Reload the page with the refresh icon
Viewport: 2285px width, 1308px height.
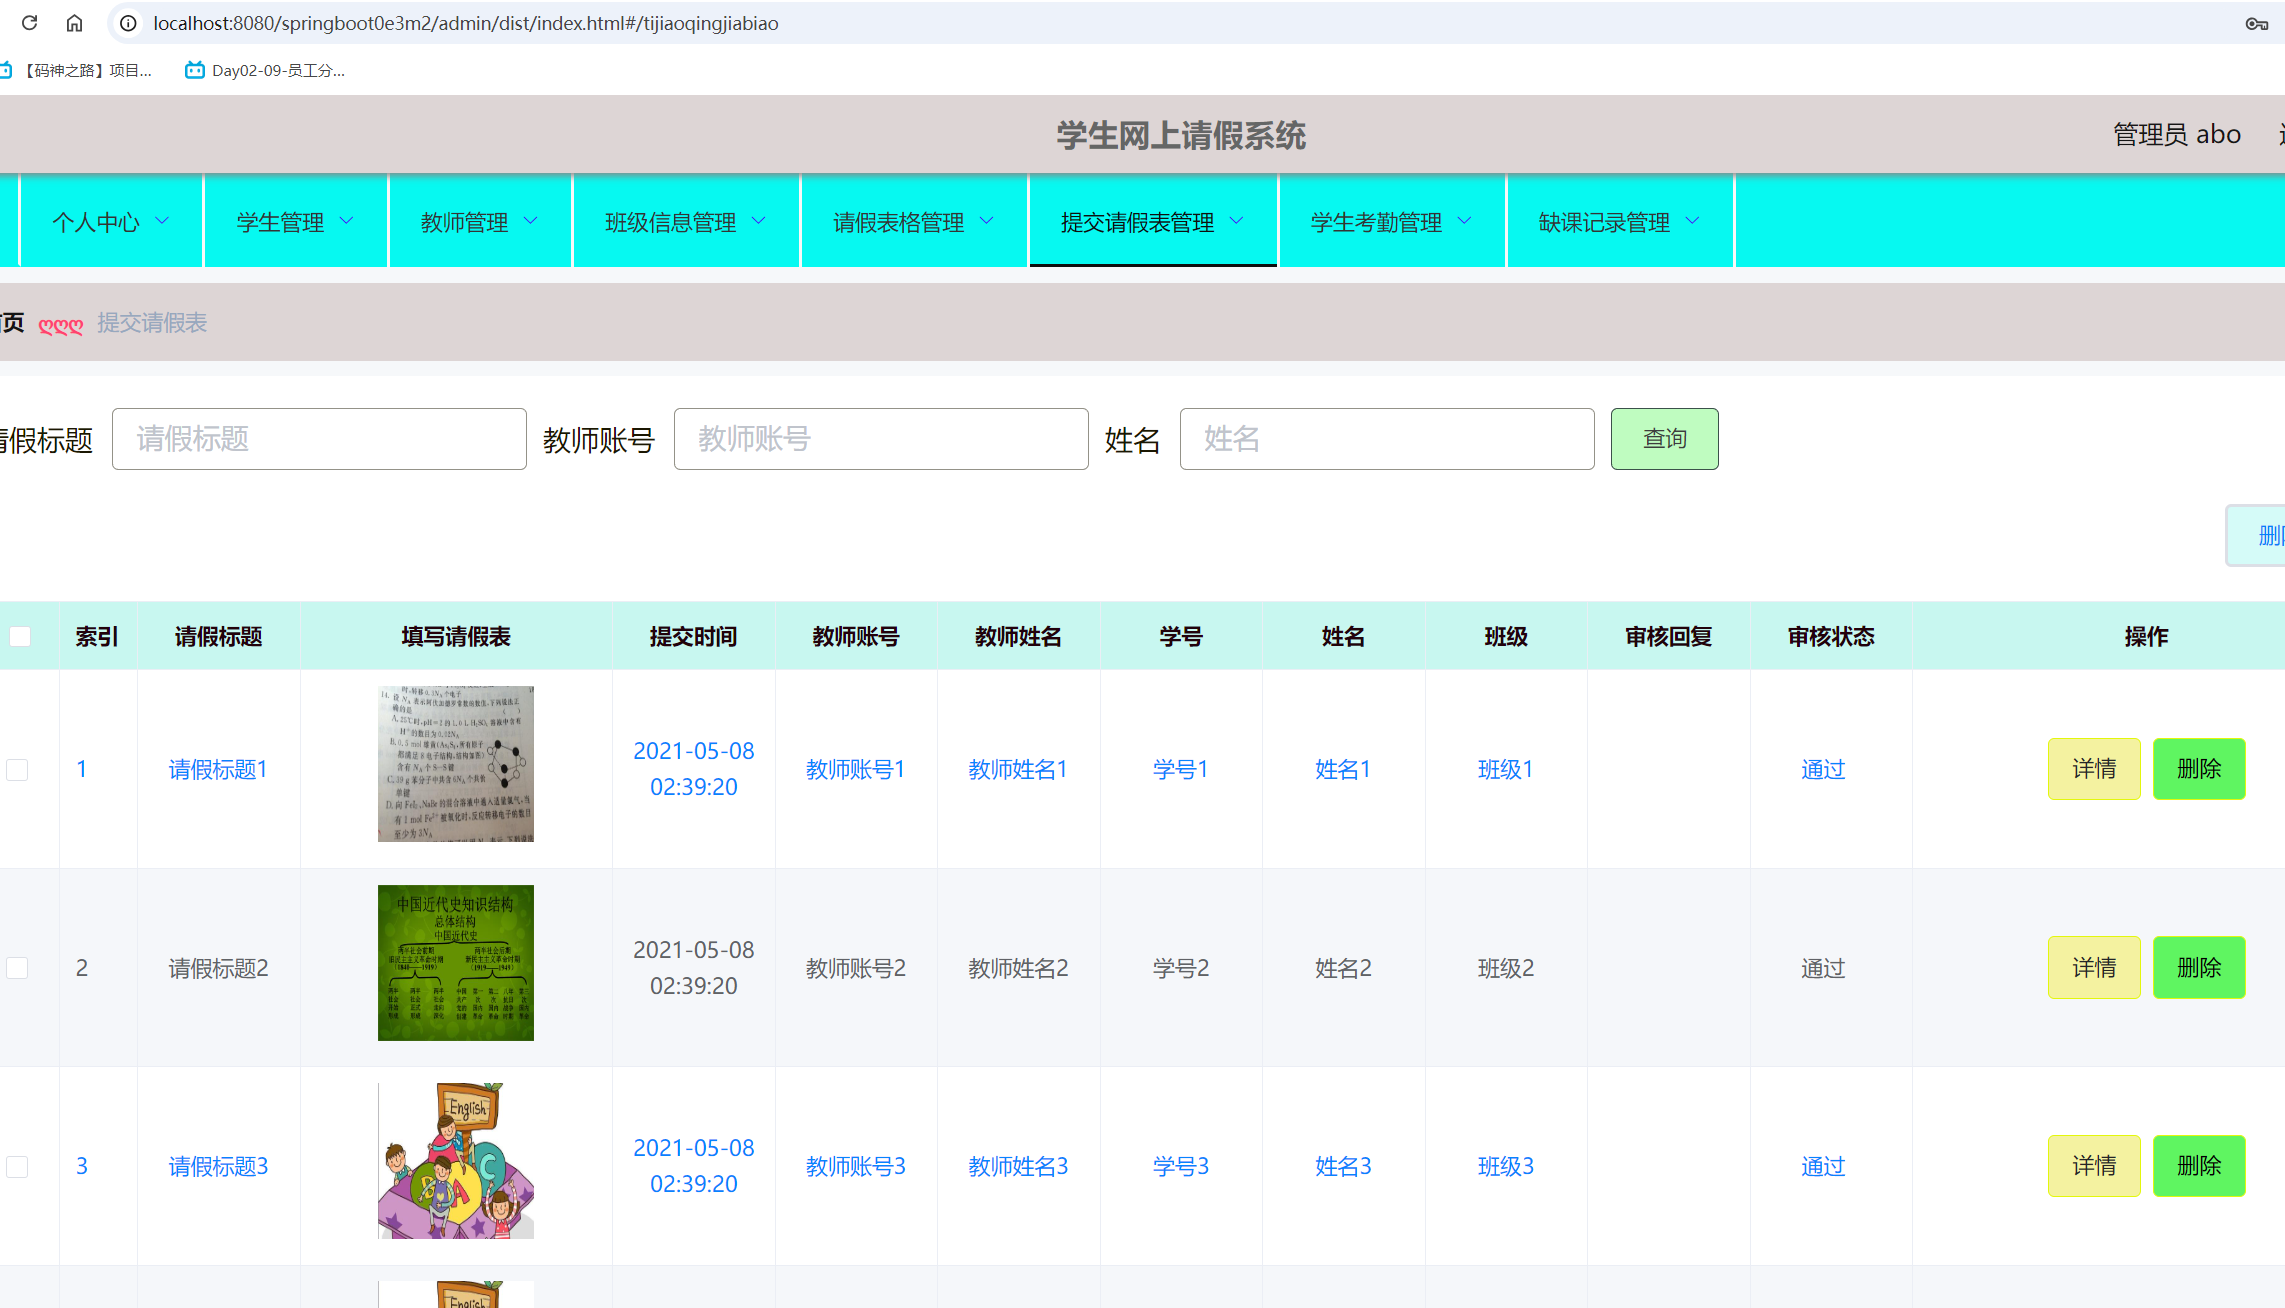coord(28,23)
